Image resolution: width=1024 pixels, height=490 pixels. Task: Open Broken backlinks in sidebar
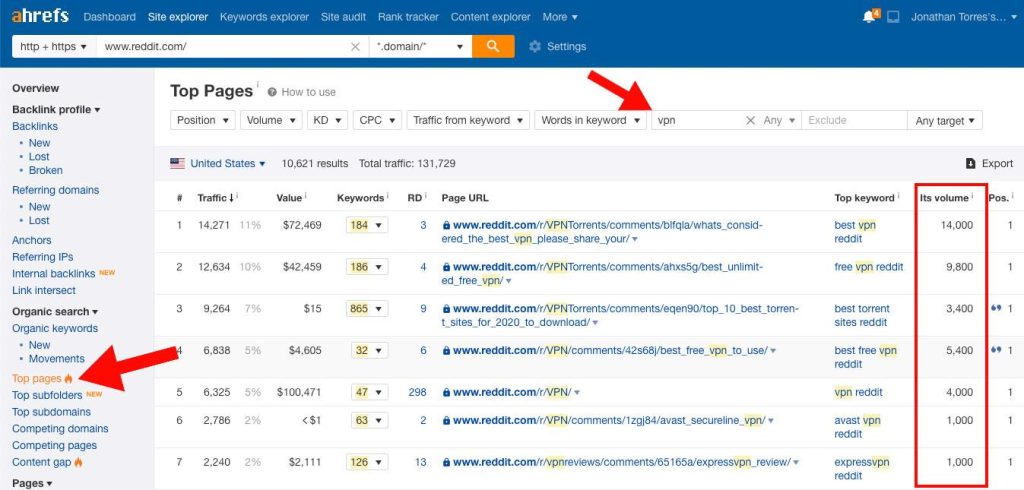click(46, 171)
